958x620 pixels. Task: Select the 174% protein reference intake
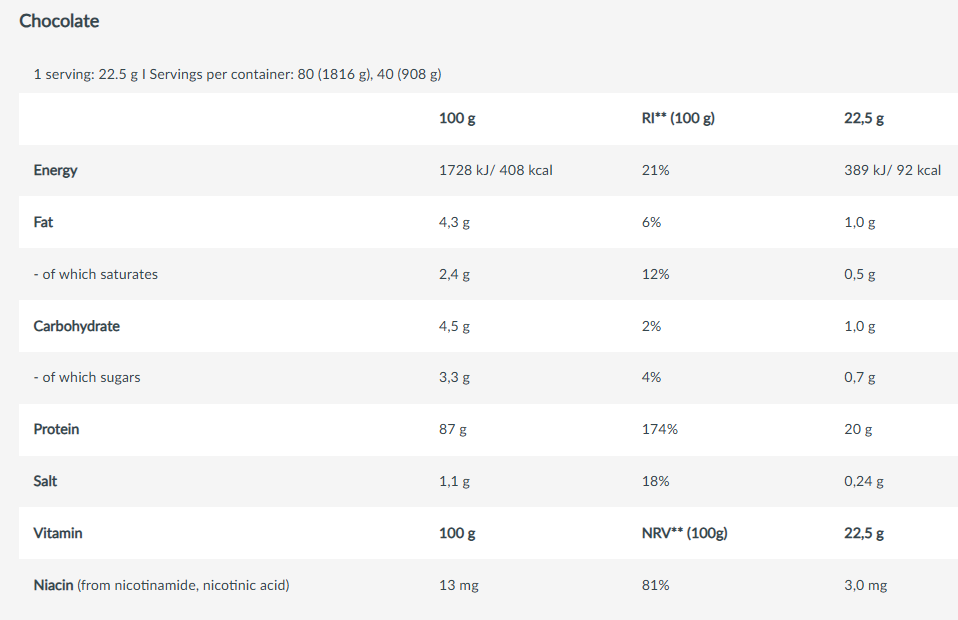point(659,429)
